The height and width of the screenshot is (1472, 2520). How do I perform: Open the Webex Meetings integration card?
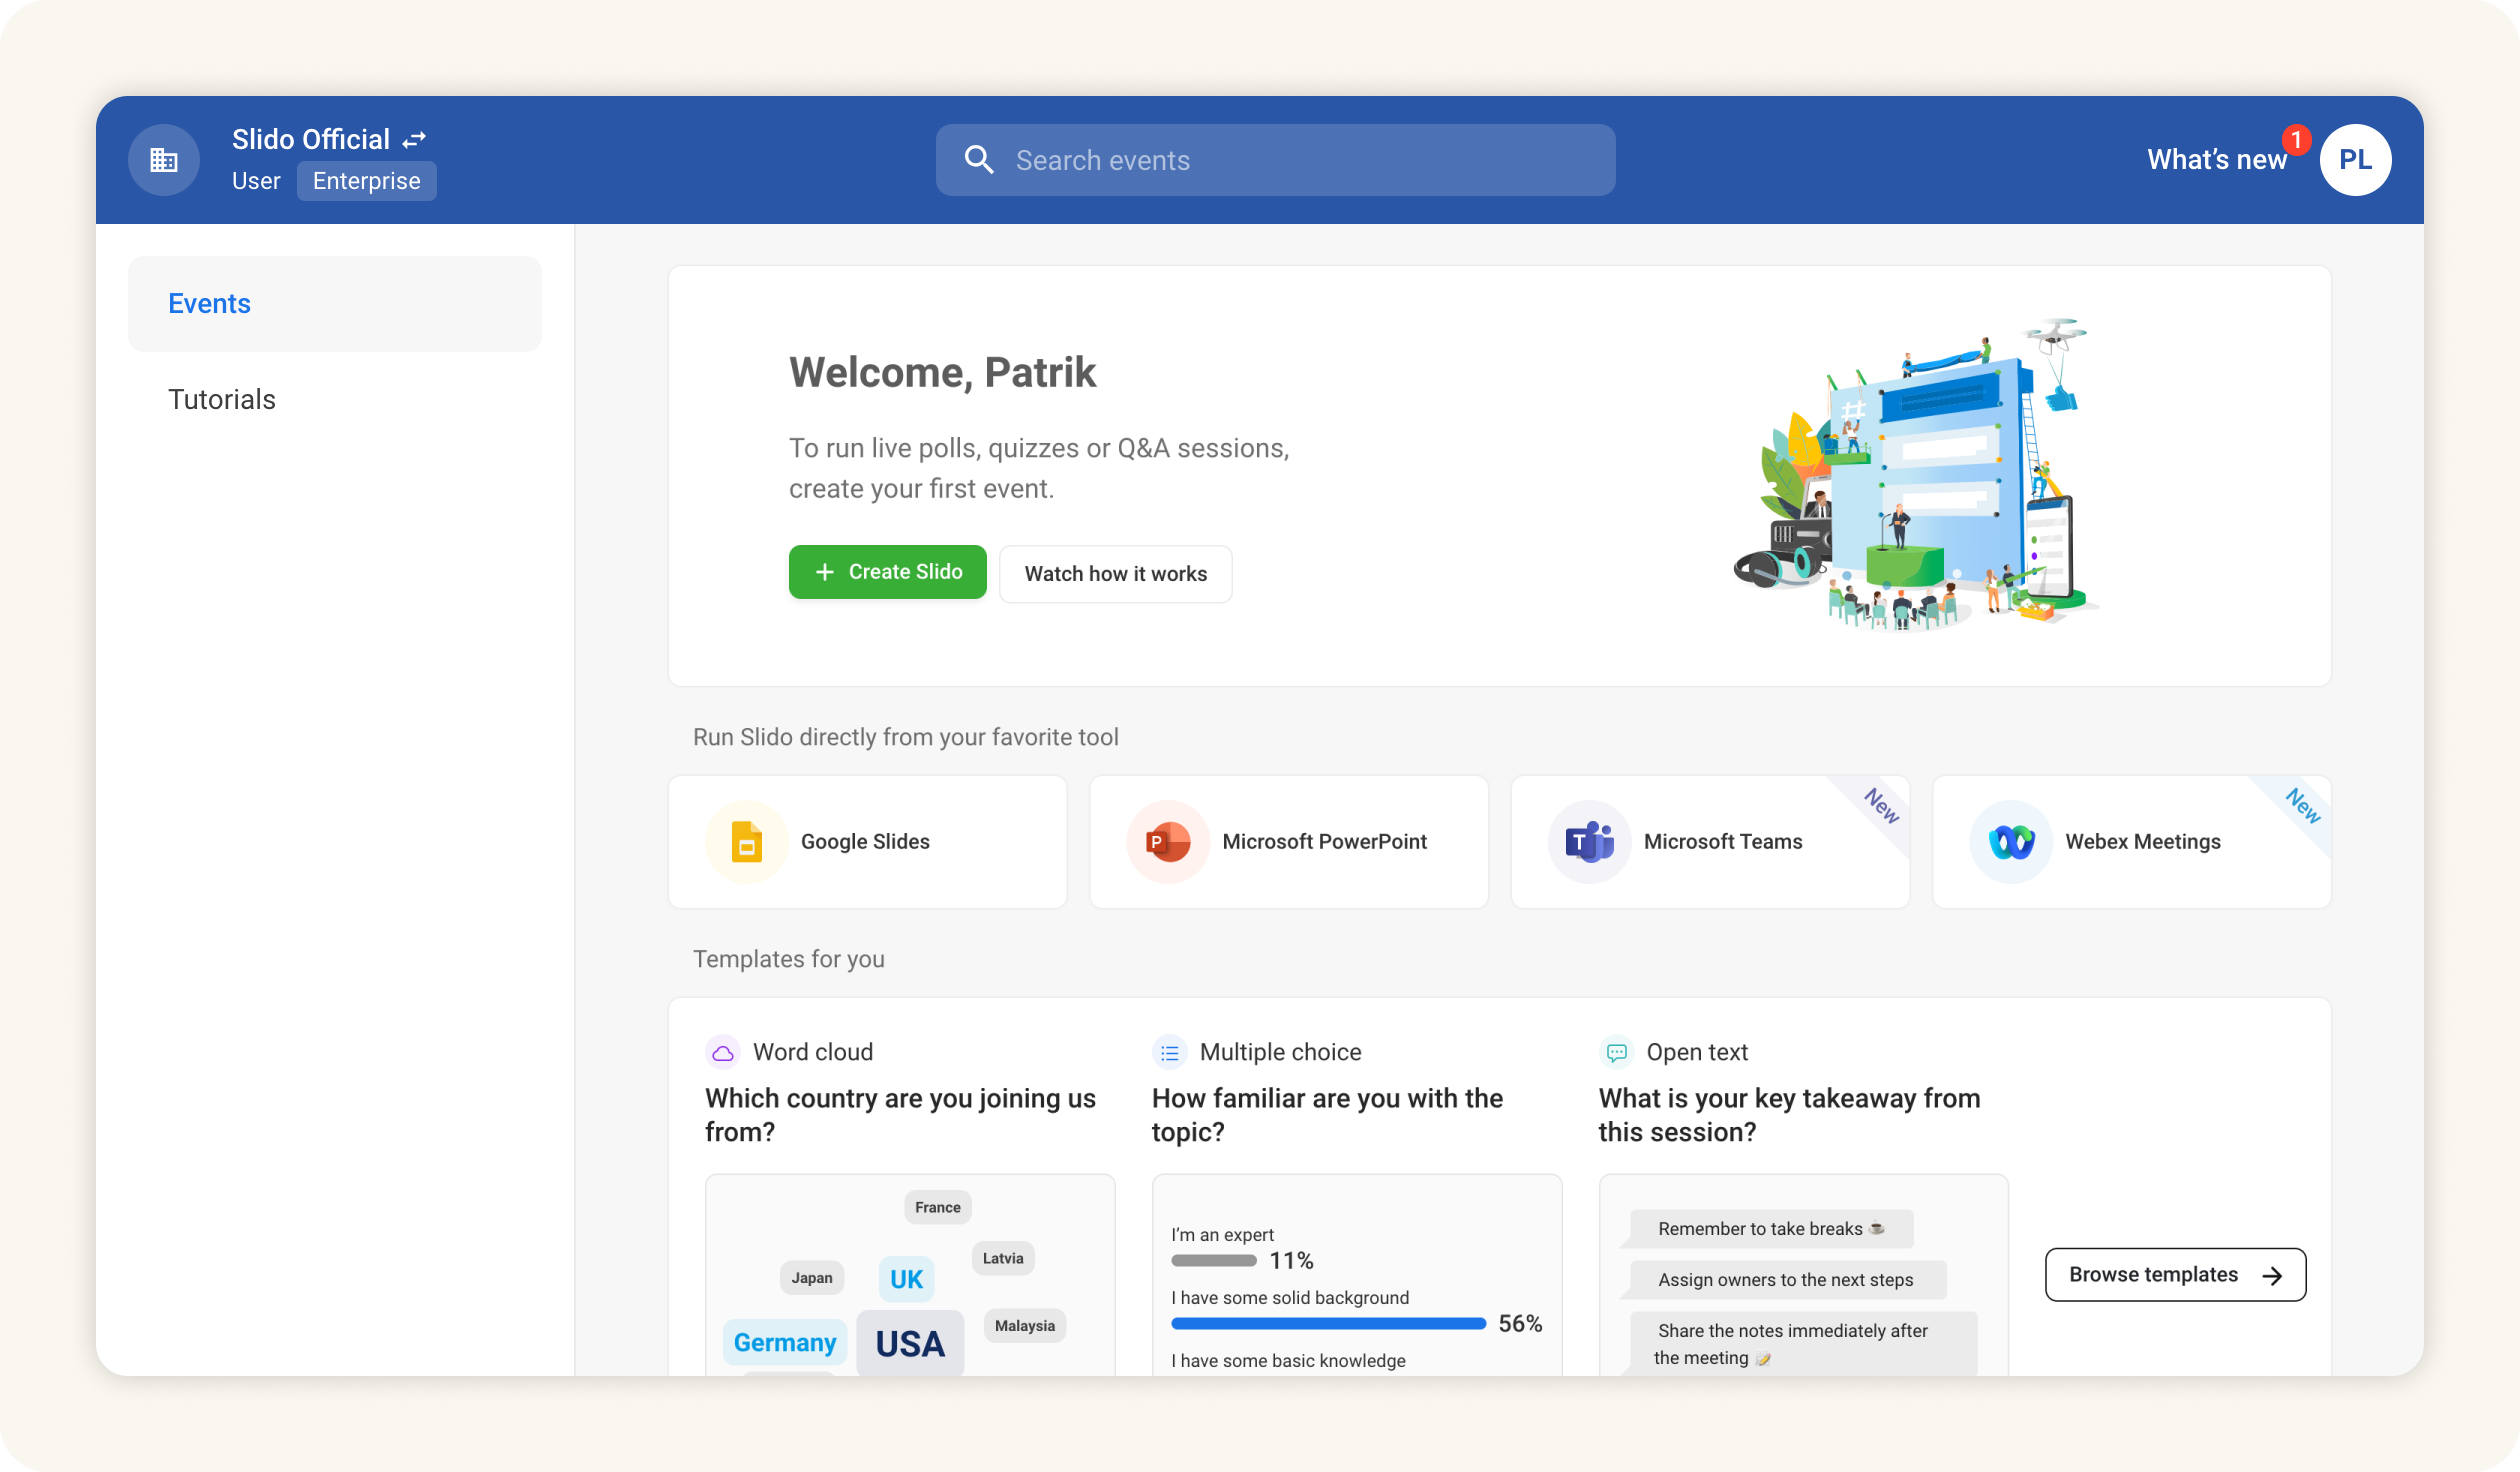point(2132,842)
